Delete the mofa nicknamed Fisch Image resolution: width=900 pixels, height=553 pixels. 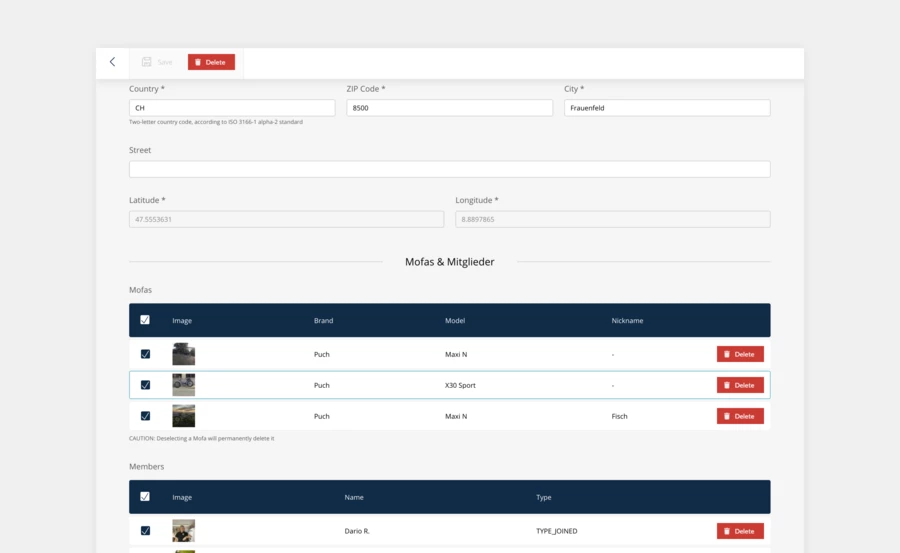tap(740, 416)
